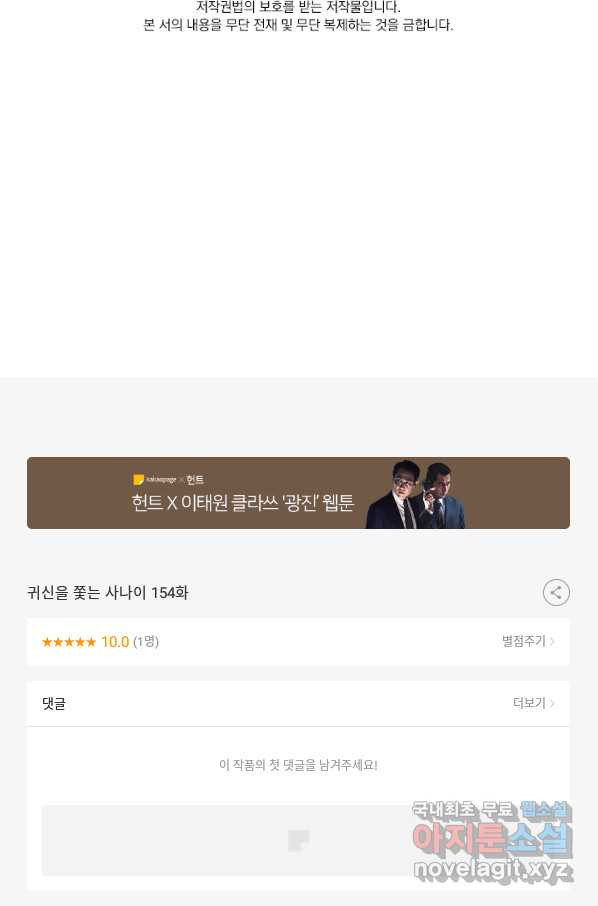Click the 귀신을 쫓는 사나이 154화 title
598x906 pixels.
coord(107,593)
